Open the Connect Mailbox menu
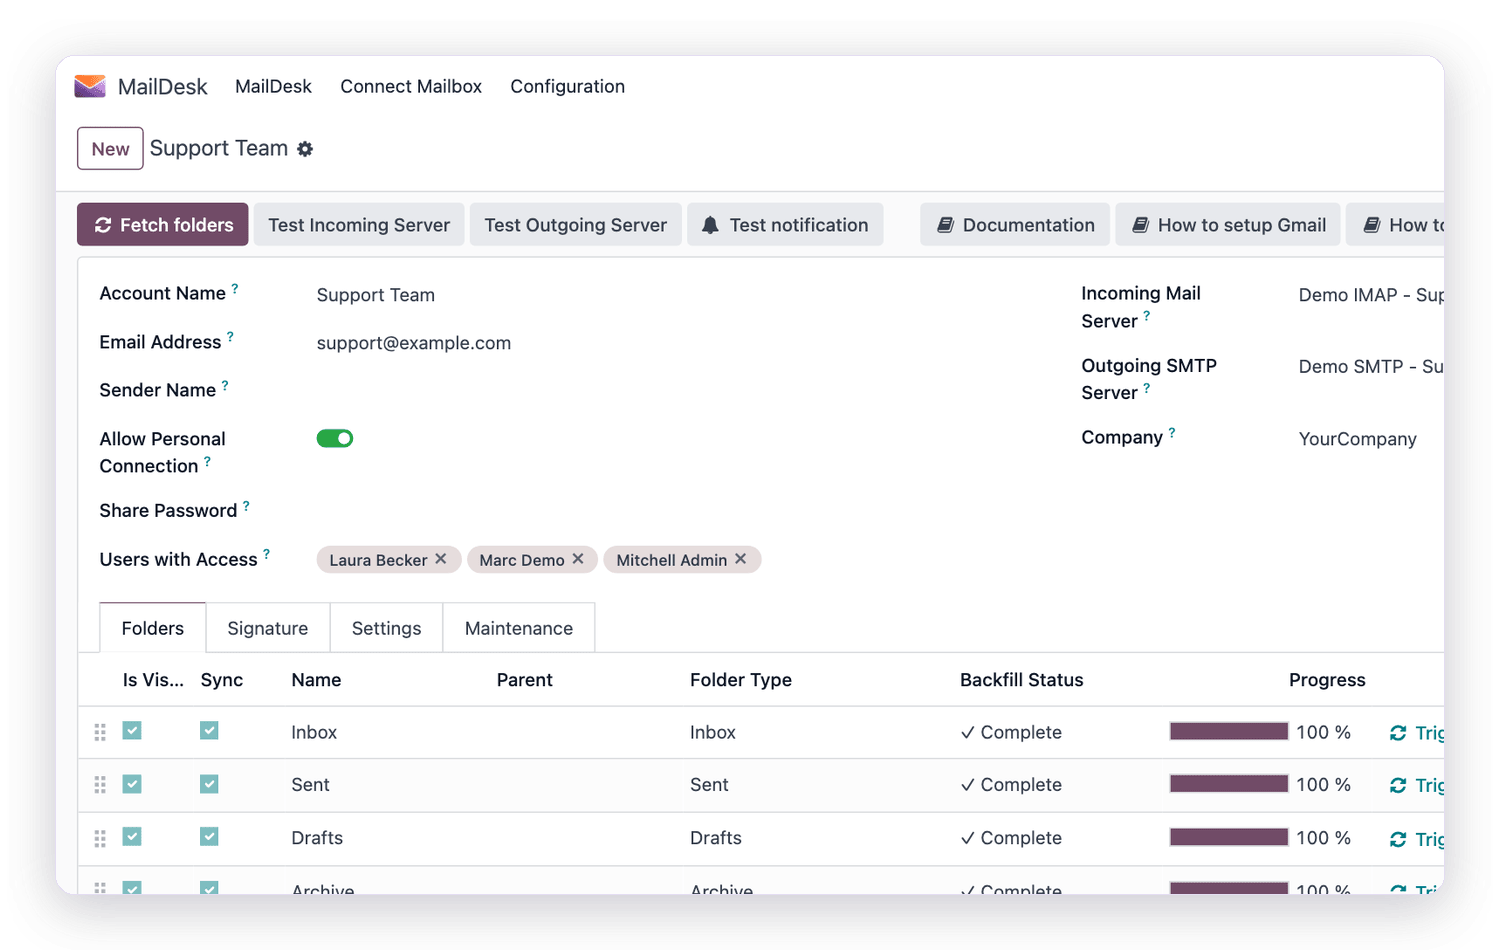This screenshot has height=950, width=1500. click(411, 87)
